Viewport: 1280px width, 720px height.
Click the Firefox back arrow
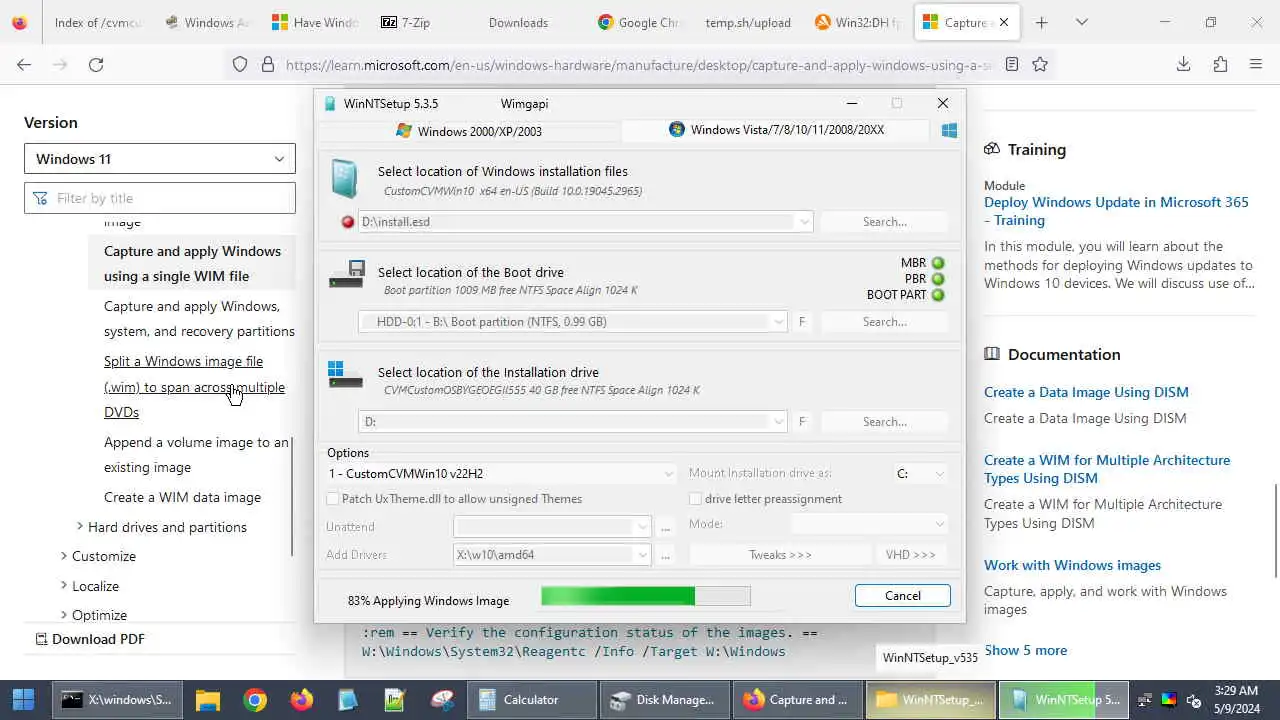(24, 64)
